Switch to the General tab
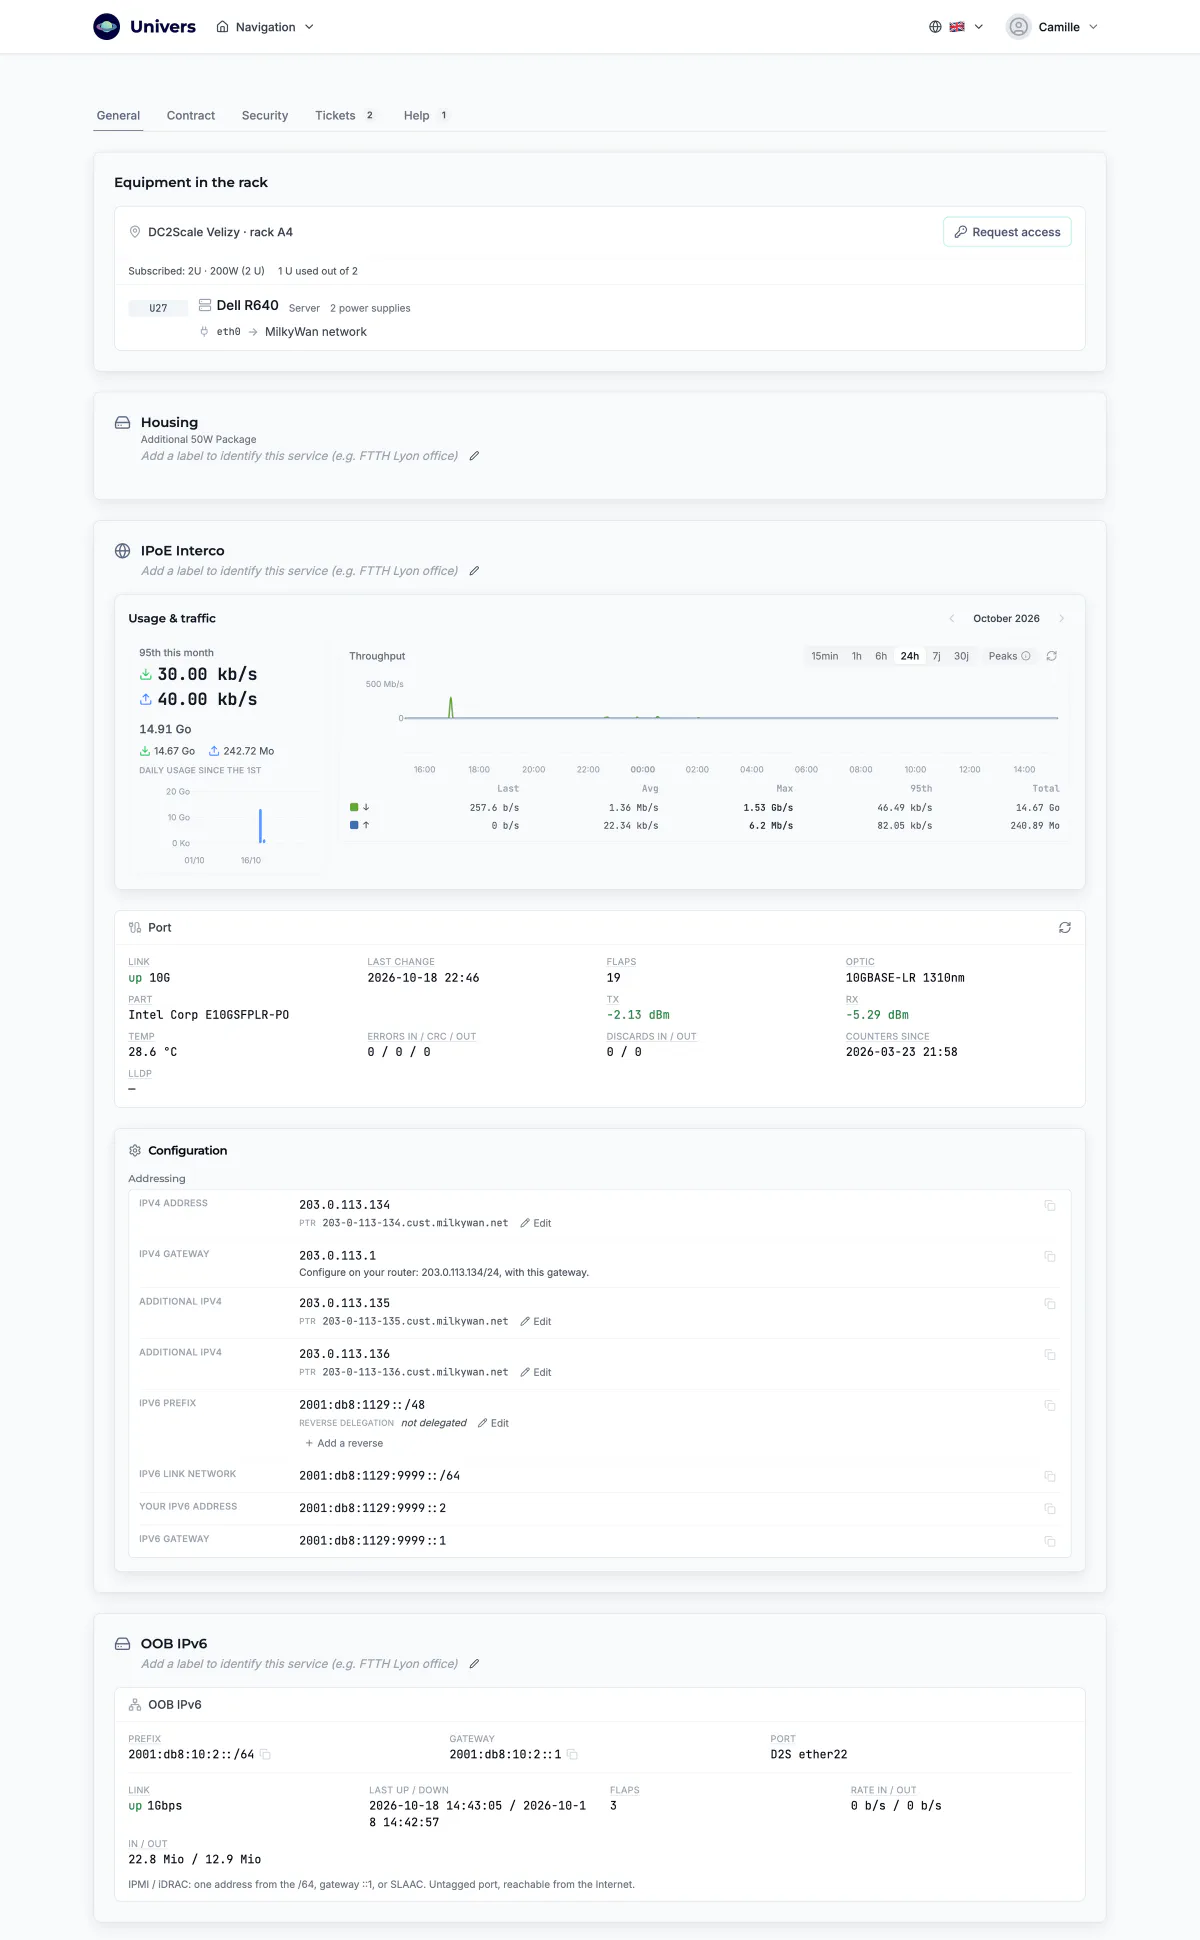The width and height of the screenshot is (1200, 1940). click(118, 116)
